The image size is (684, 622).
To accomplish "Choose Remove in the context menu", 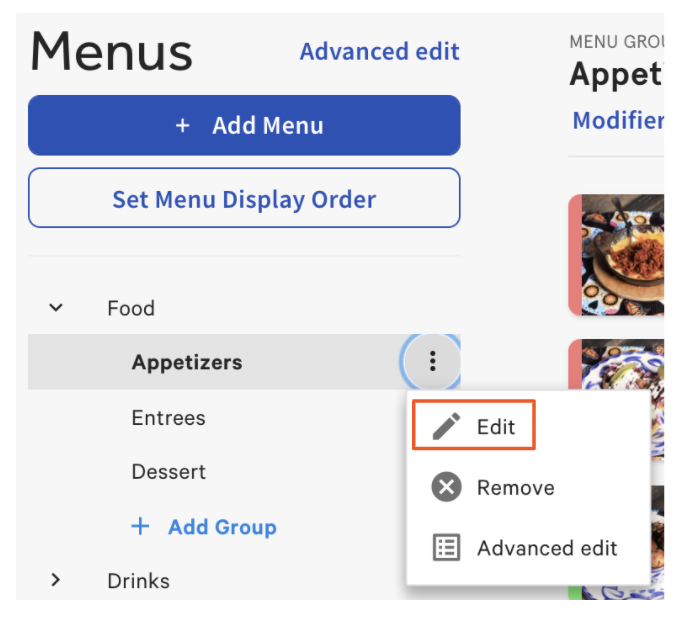I will (x=515, y=488).
